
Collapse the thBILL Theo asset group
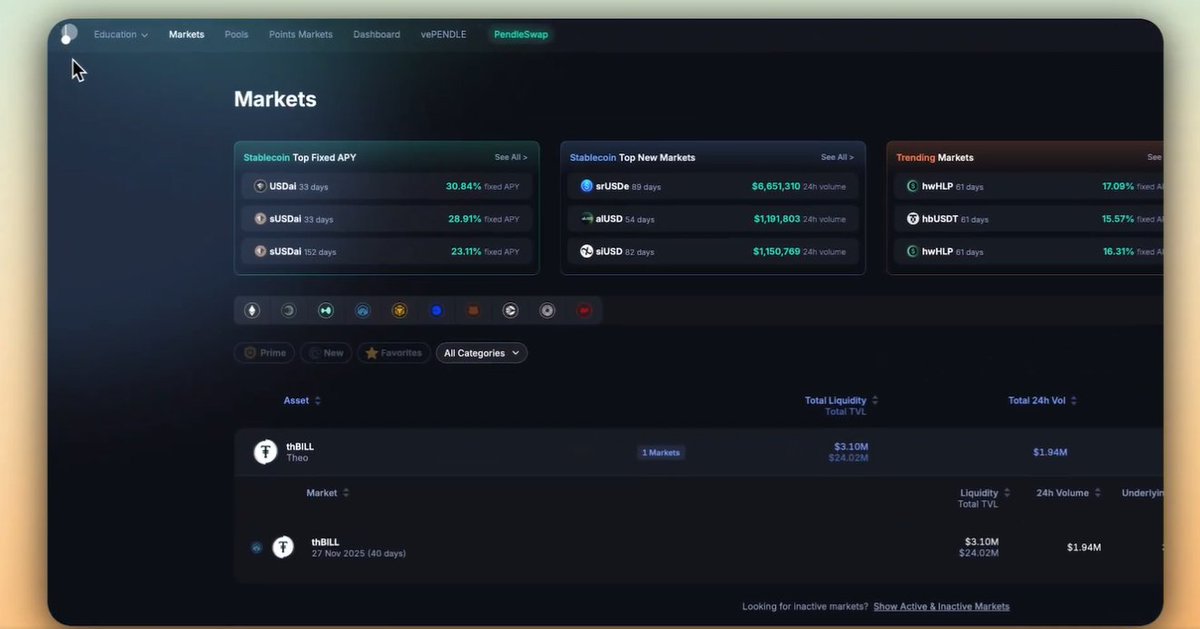tap(699, 452)
